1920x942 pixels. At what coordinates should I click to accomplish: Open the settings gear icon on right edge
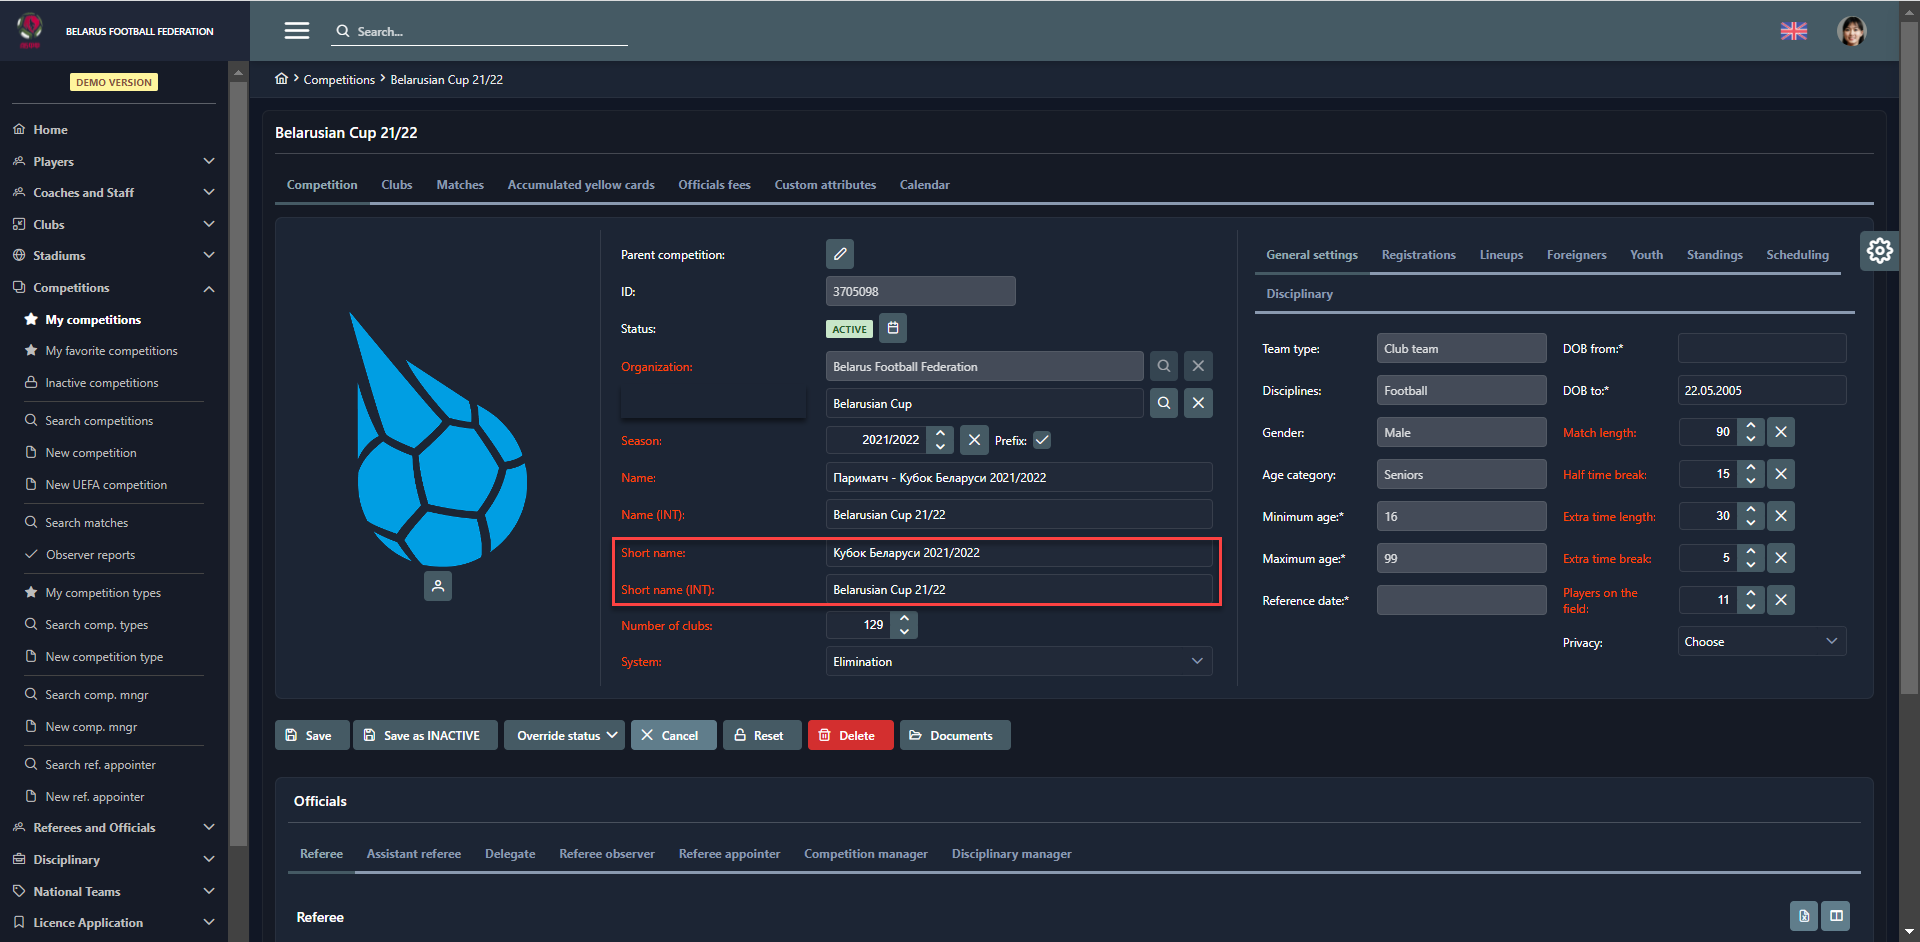[1879, 250]
